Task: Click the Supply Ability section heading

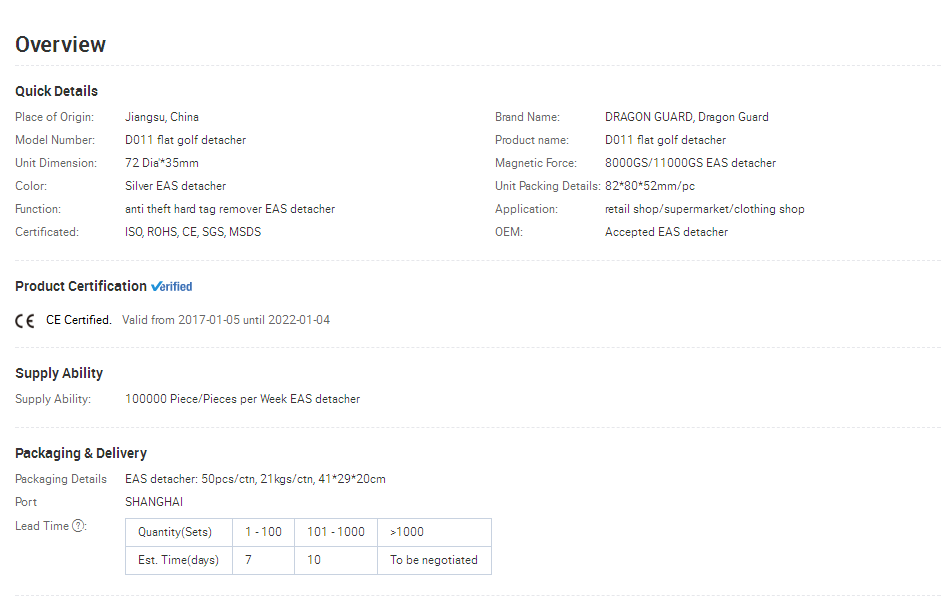Action: 59,373
